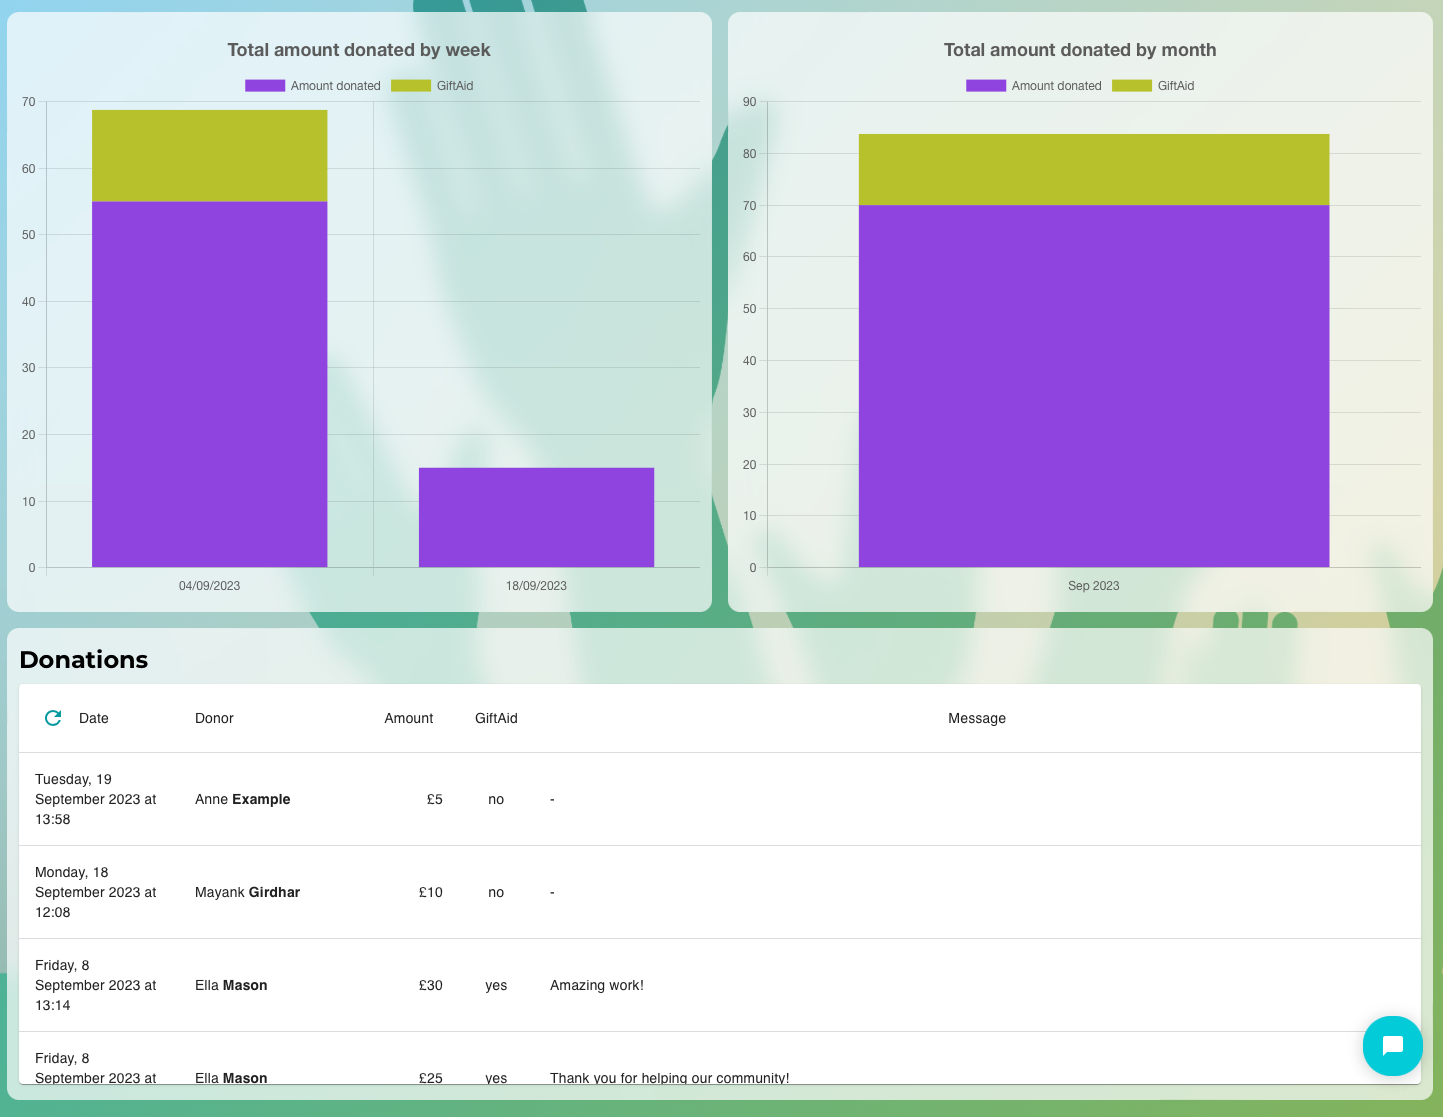Click GiftAid segment of 04/09/2023 bar
This screenshot has height=1117, width=1443.
pos(209,156)
